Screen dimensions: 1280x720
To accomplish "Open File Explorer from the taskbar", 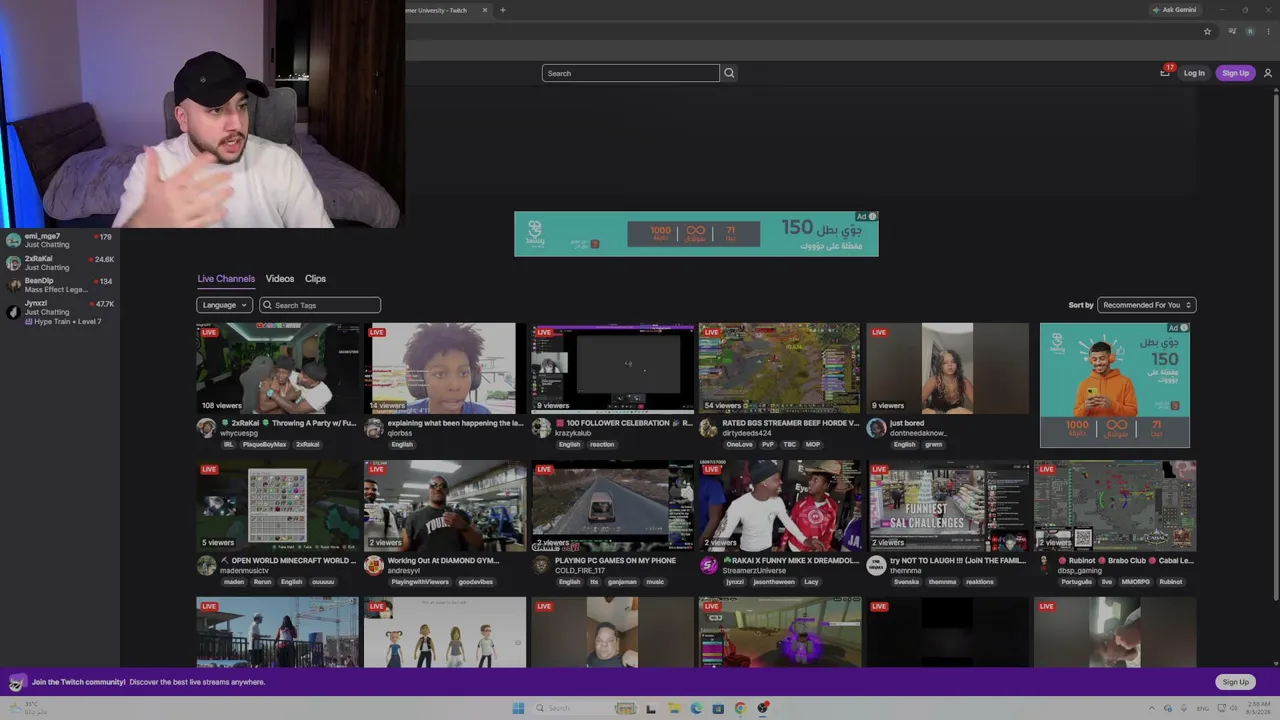I will [x=674, y=708].
